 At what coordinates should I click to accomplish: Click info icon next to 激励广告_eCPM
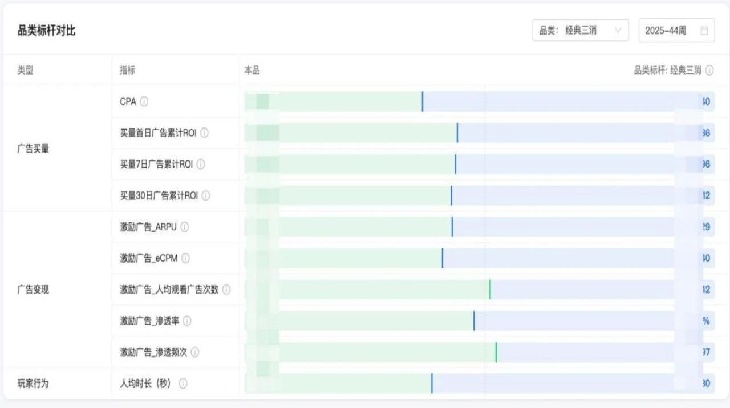coord(185,258)
